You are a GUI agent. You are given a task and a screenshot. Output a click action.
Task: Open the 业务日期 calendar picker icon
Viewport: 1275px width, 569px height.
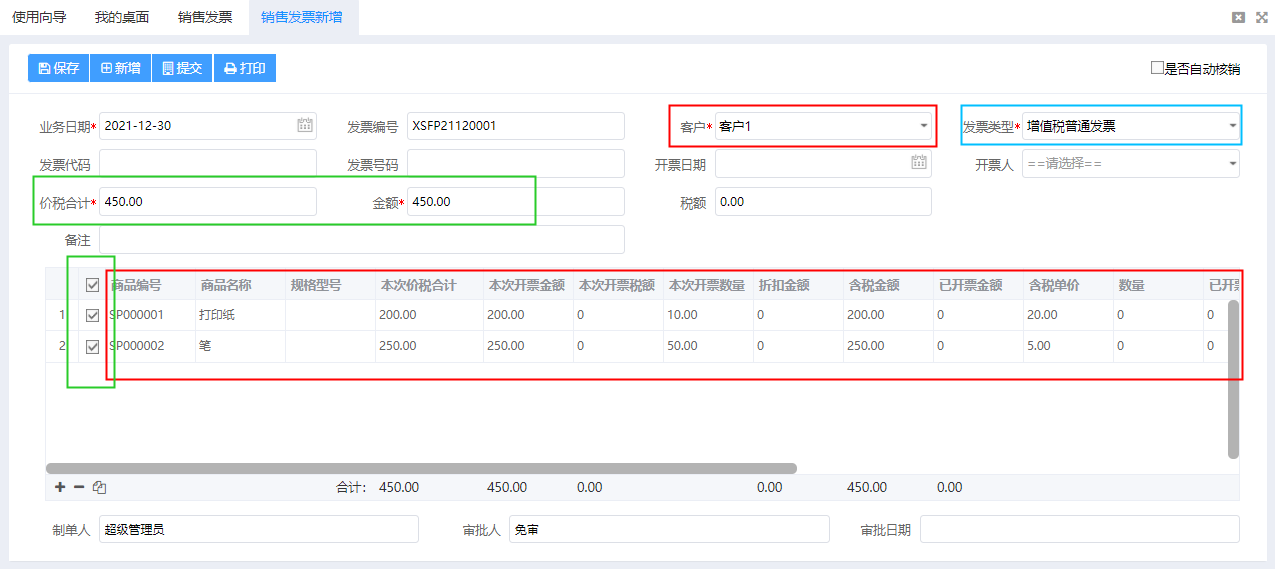[305, 125]
